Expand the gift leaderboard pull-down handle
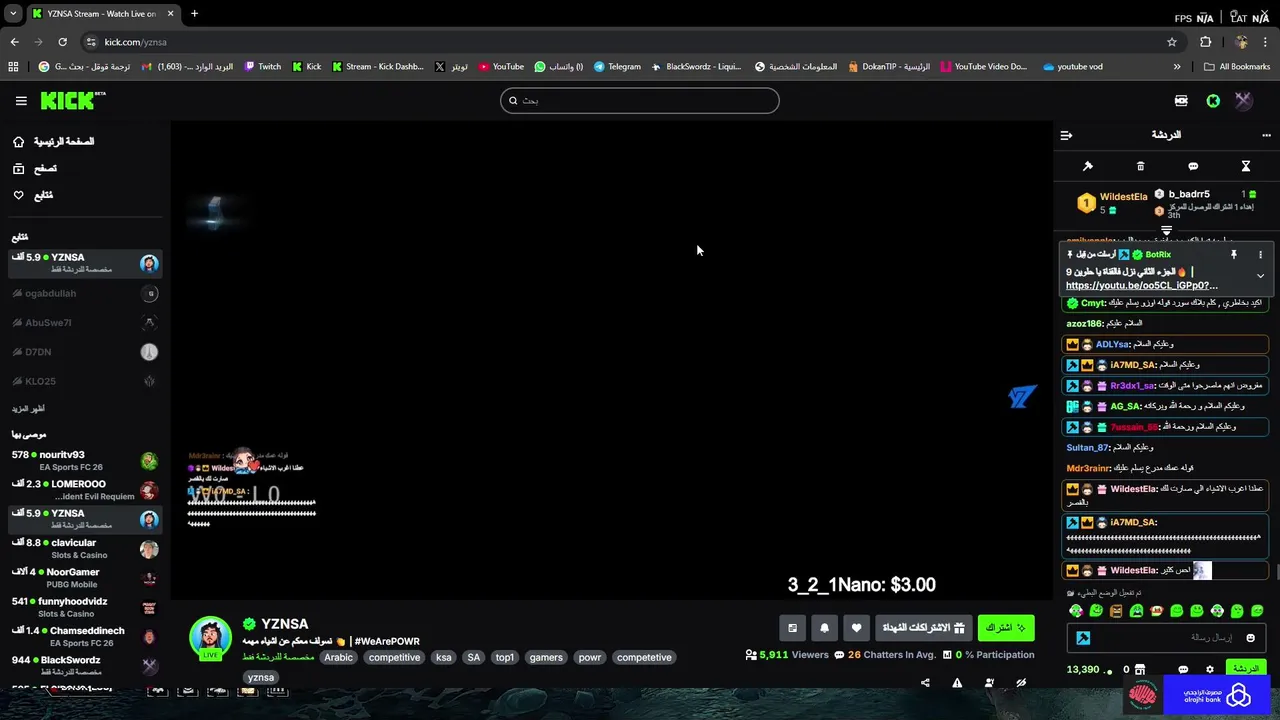Viewport: 1280px width, 720px height. pos(1166,230)
